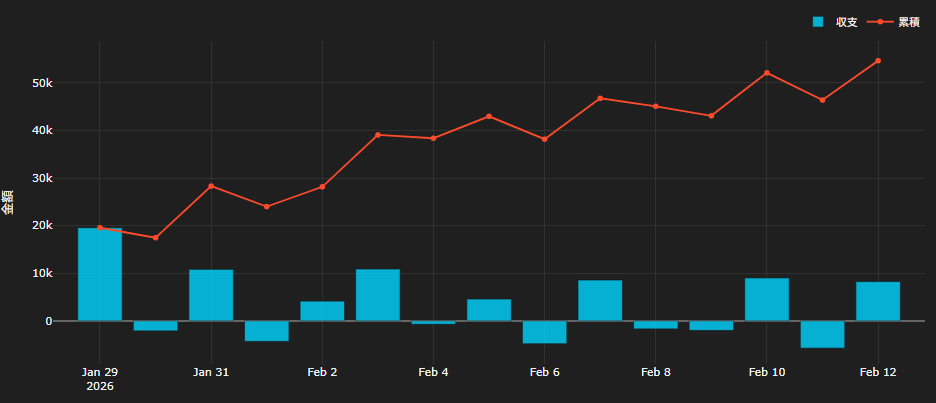Select the Feb 10 positive bar
936x403 pixels.
[x=767, y=300]
